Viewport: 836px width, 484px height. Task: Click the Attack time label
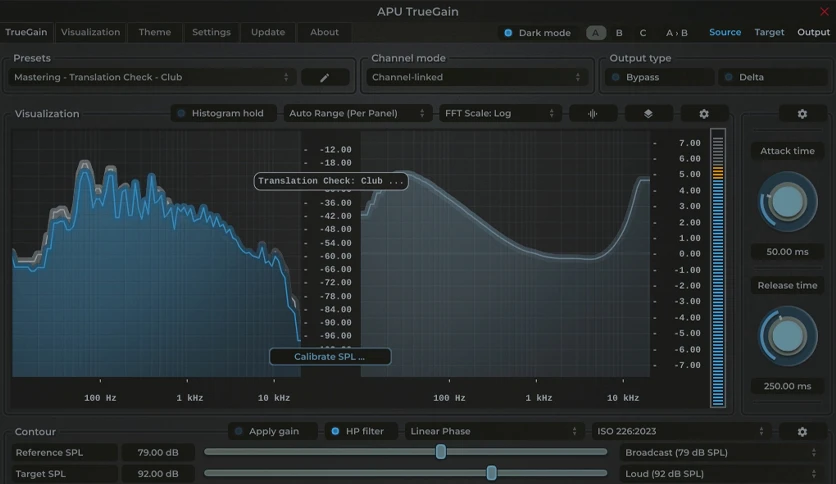point(787,151)
